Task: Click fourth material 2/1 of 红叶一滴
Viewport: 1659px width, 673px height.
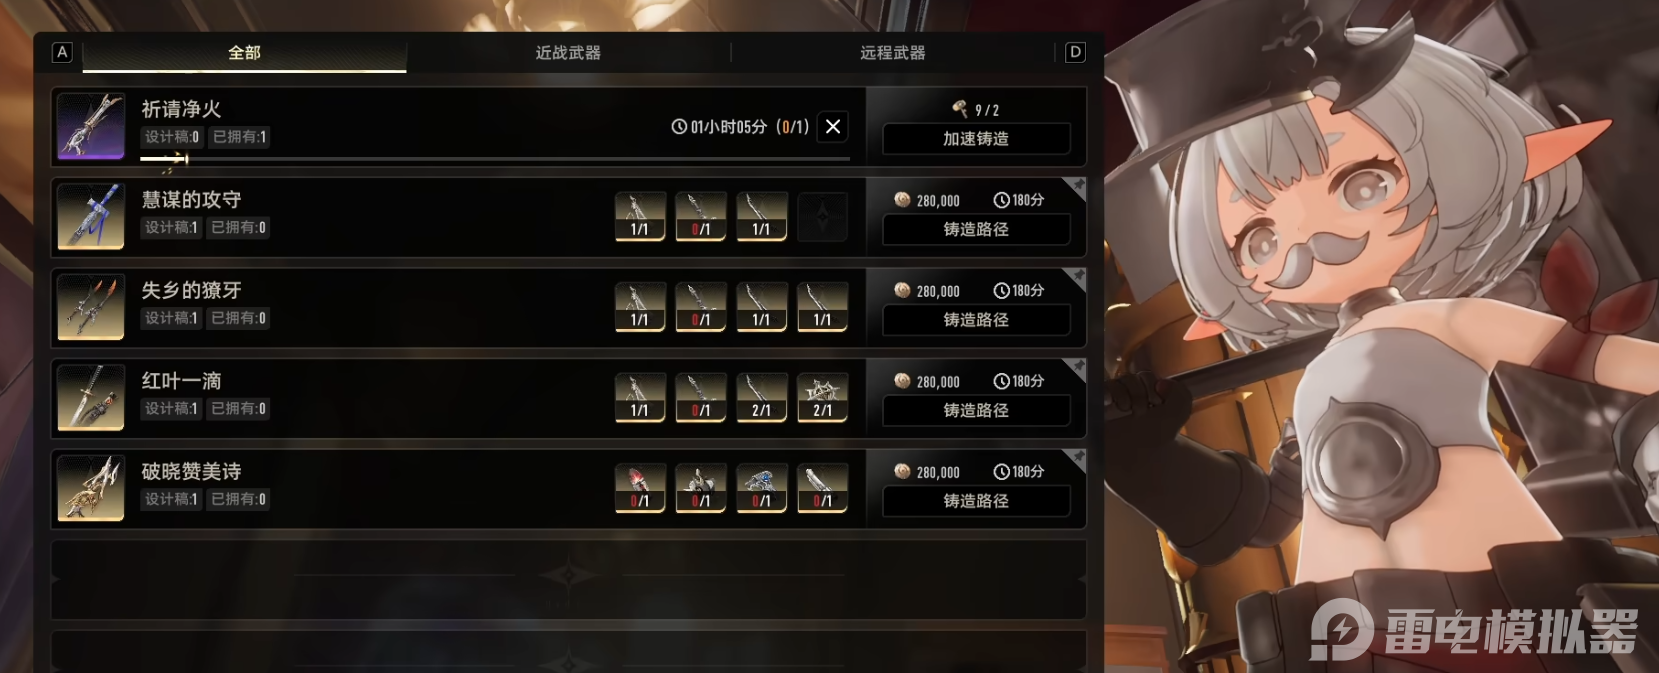Action: (x=822, y=398)
